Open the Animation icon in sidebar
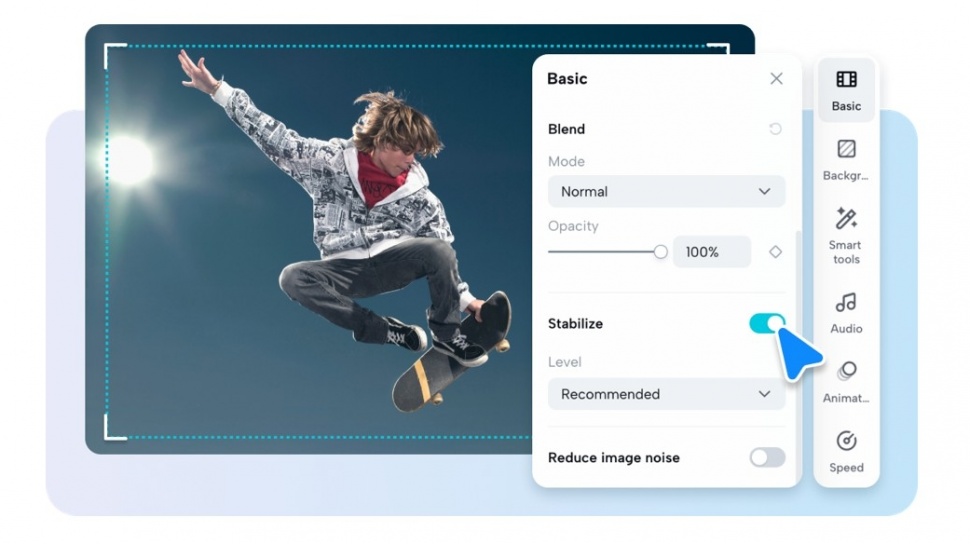The height and width of the screenshot is (544, 970). 846,371
